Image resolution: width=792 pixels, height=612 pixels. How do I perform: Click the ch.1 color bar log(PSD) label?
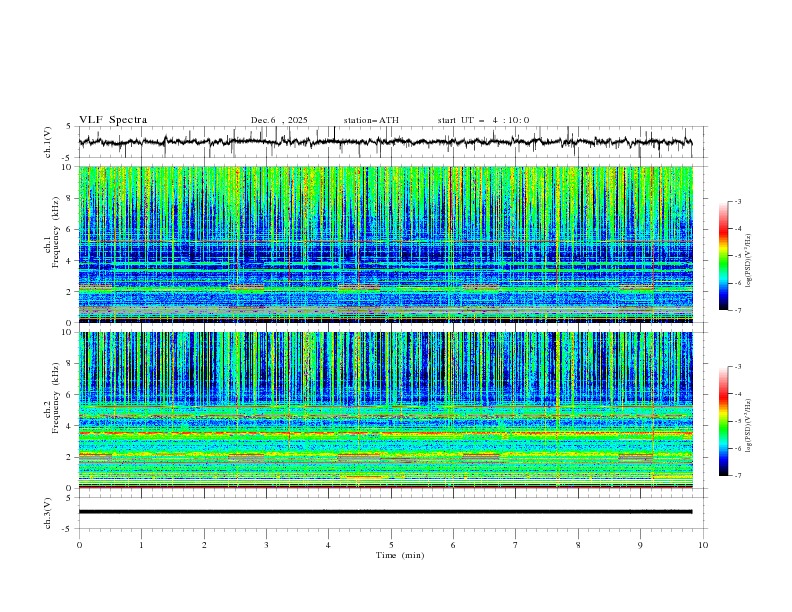(749, 256)
